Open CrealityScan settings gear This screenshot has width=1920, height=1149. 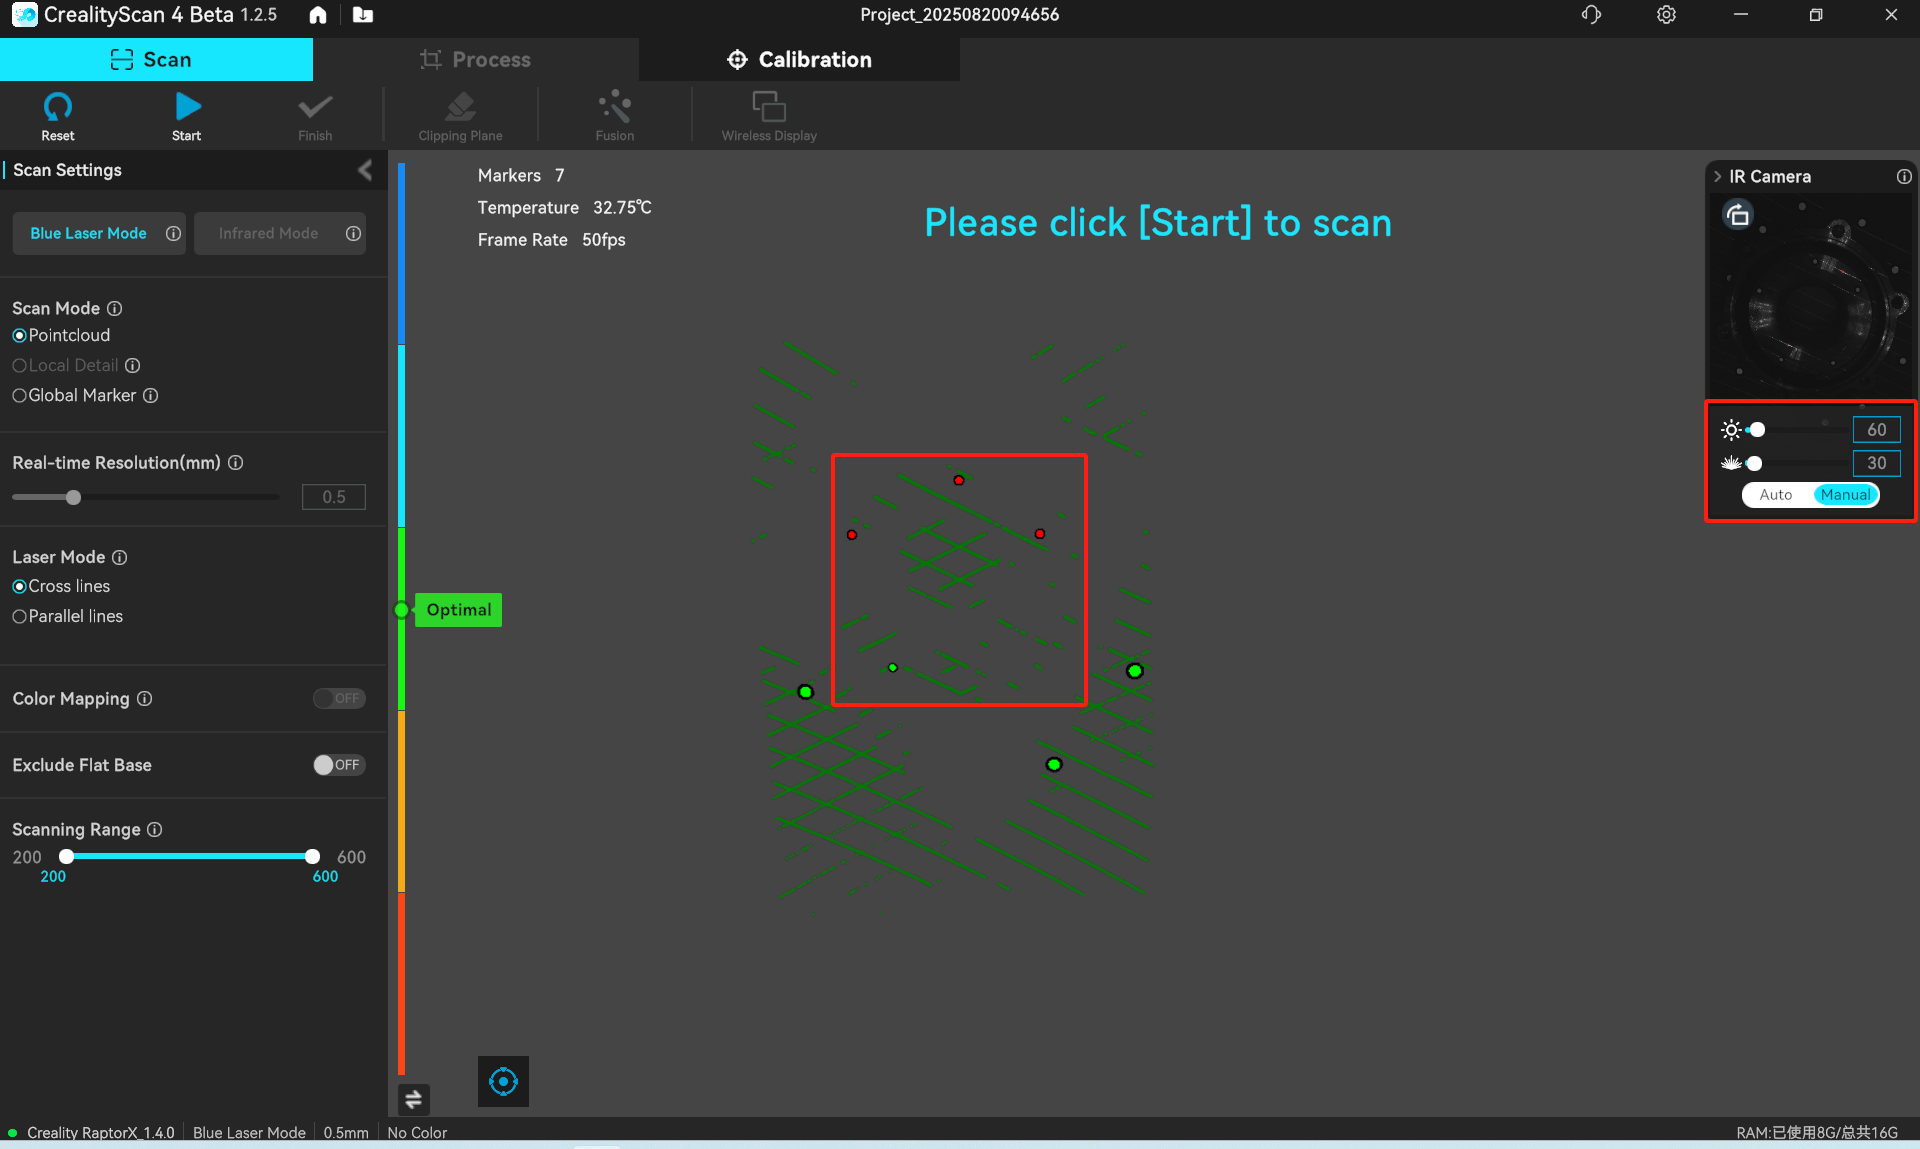tap(1666, 15)
